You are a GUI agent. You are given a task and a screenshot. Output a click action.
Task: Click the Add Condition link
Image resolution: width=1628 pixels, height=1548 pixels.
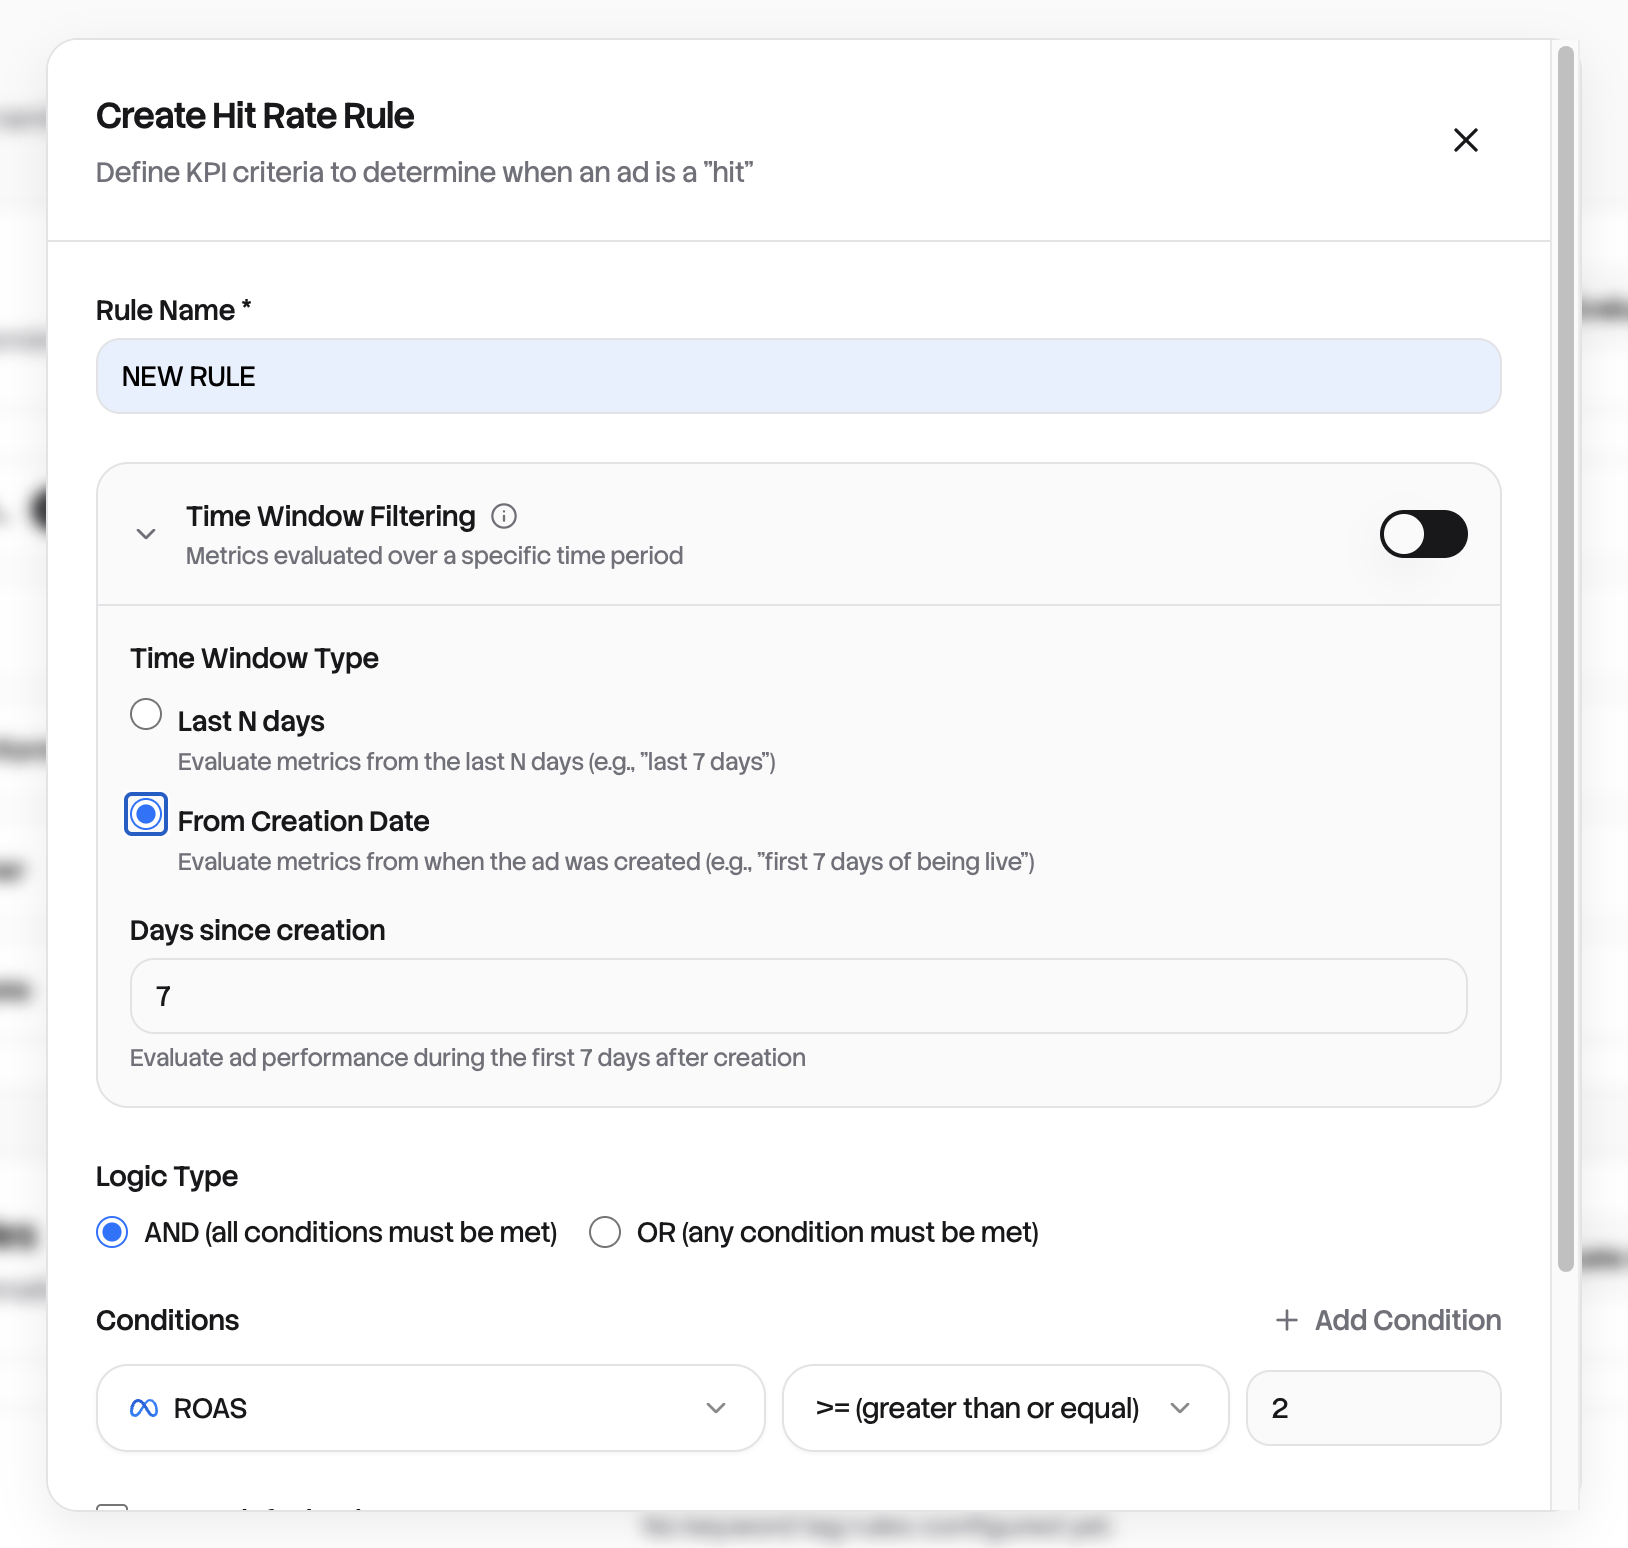coord(1407,1320)
